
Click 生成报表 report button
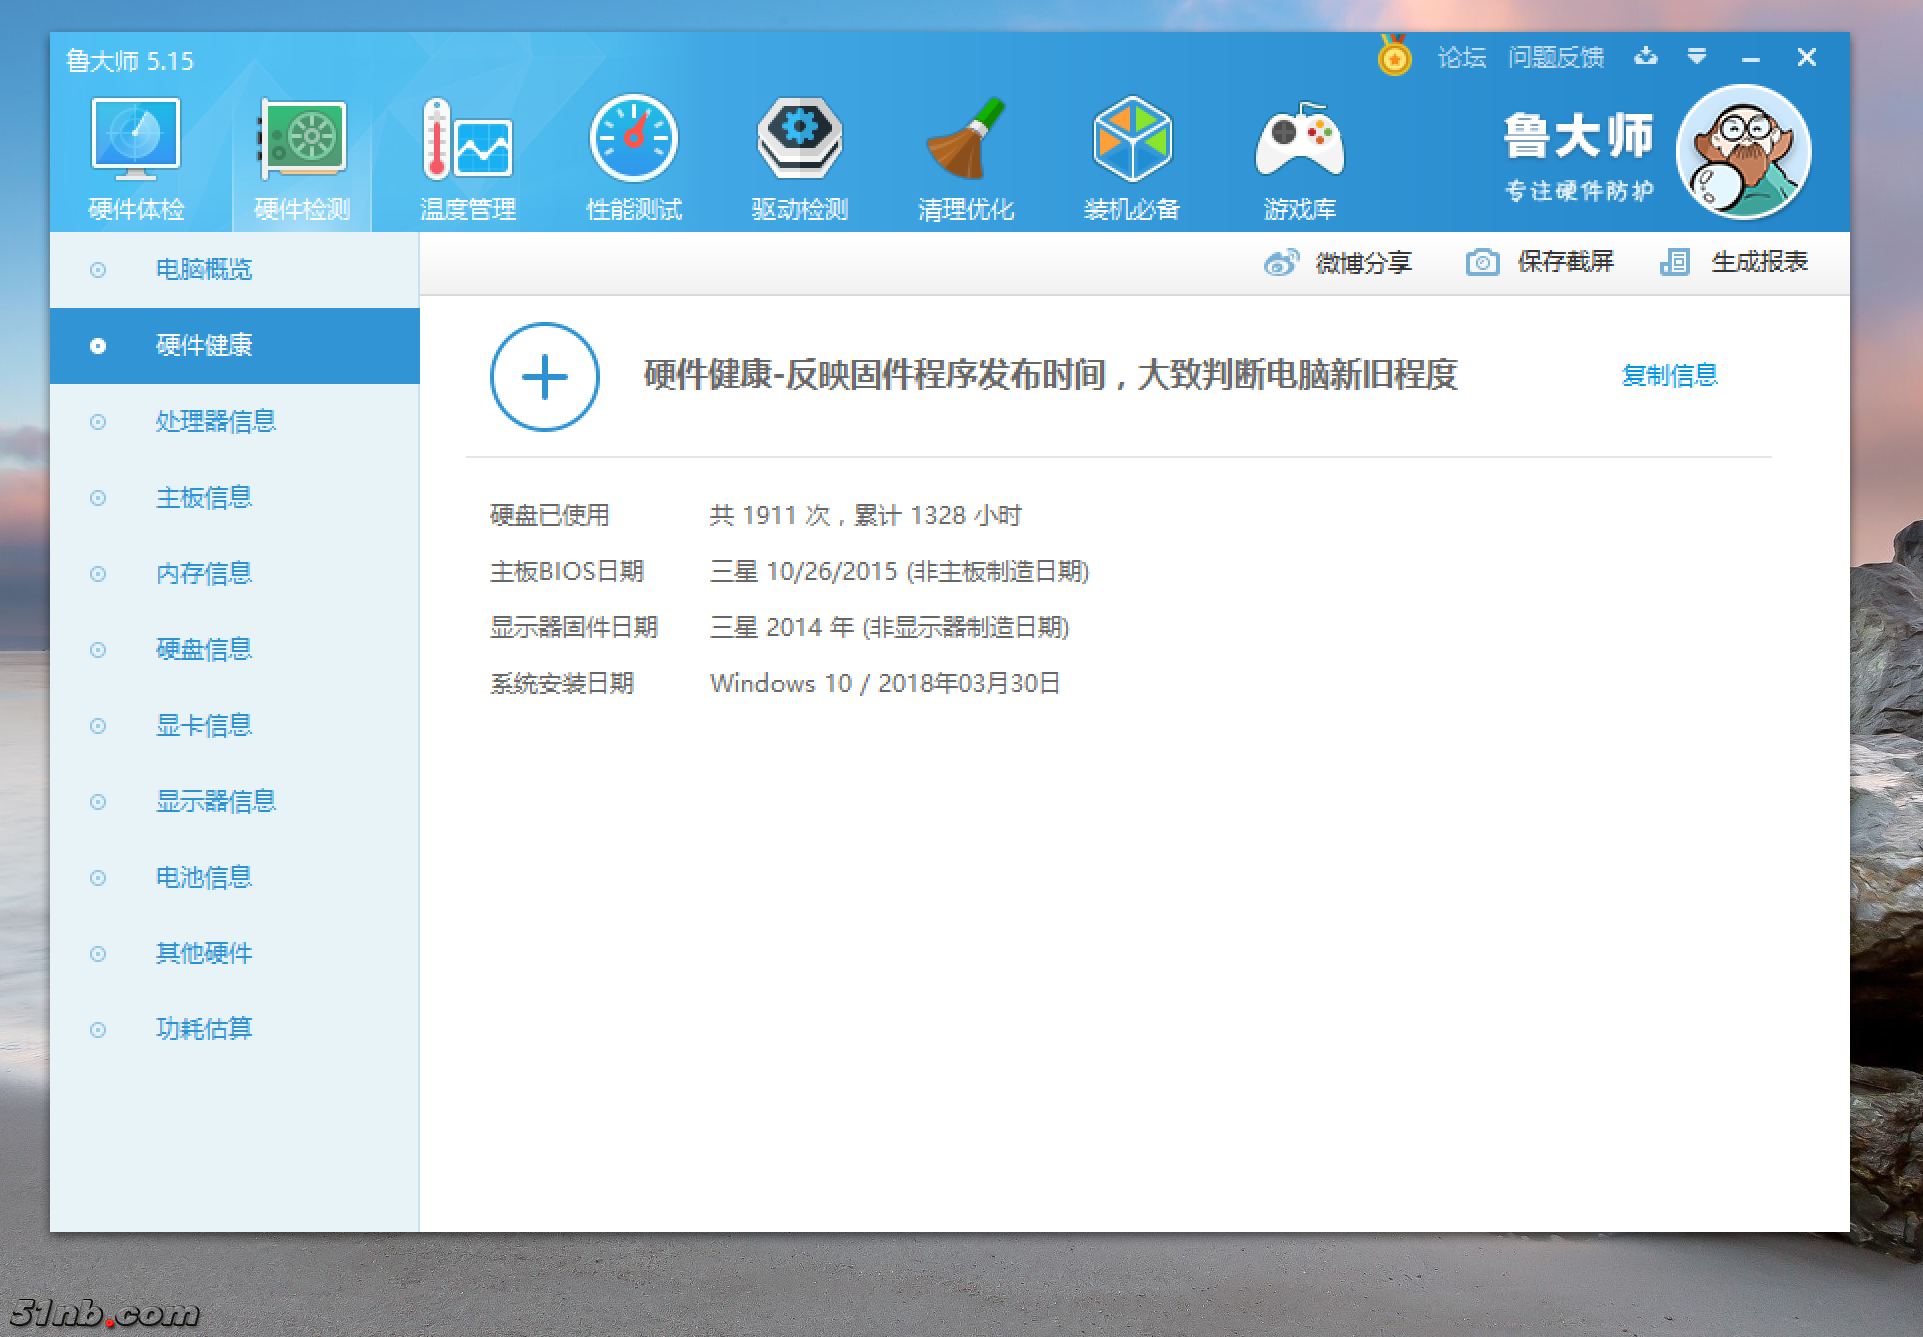(1734, 262)
